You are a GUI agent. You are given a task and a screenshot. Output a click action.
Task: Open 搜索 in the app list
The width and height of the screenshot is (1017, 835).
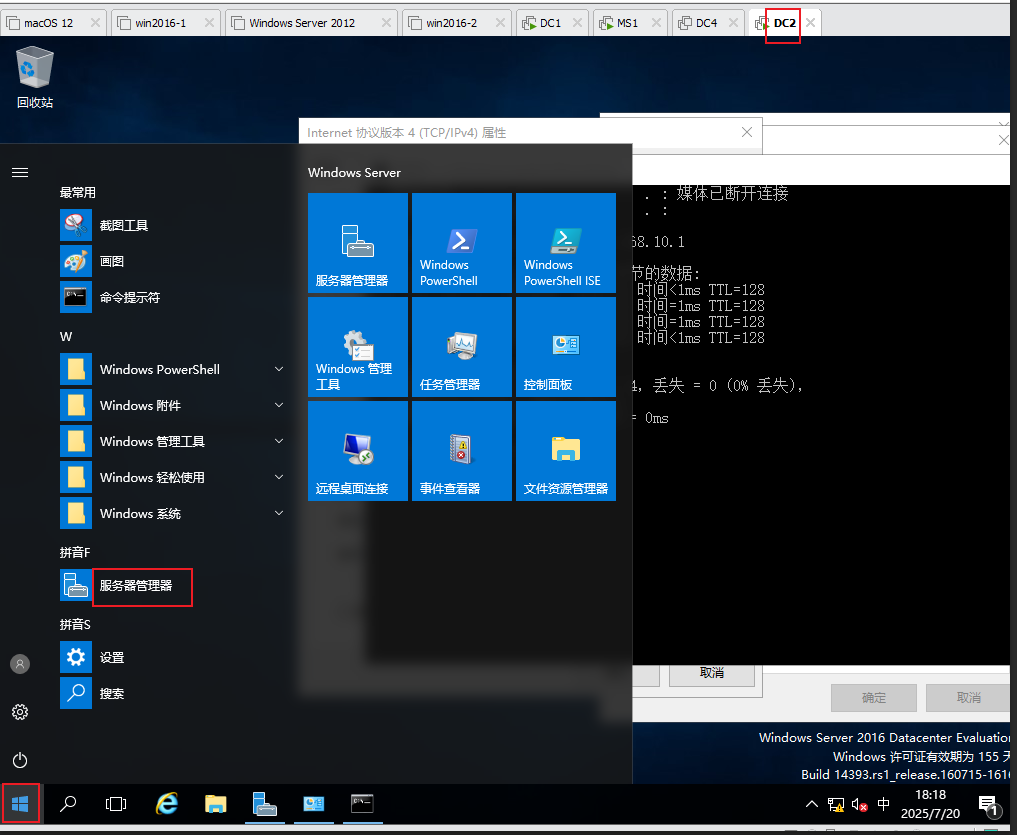[x=172, y=694]
